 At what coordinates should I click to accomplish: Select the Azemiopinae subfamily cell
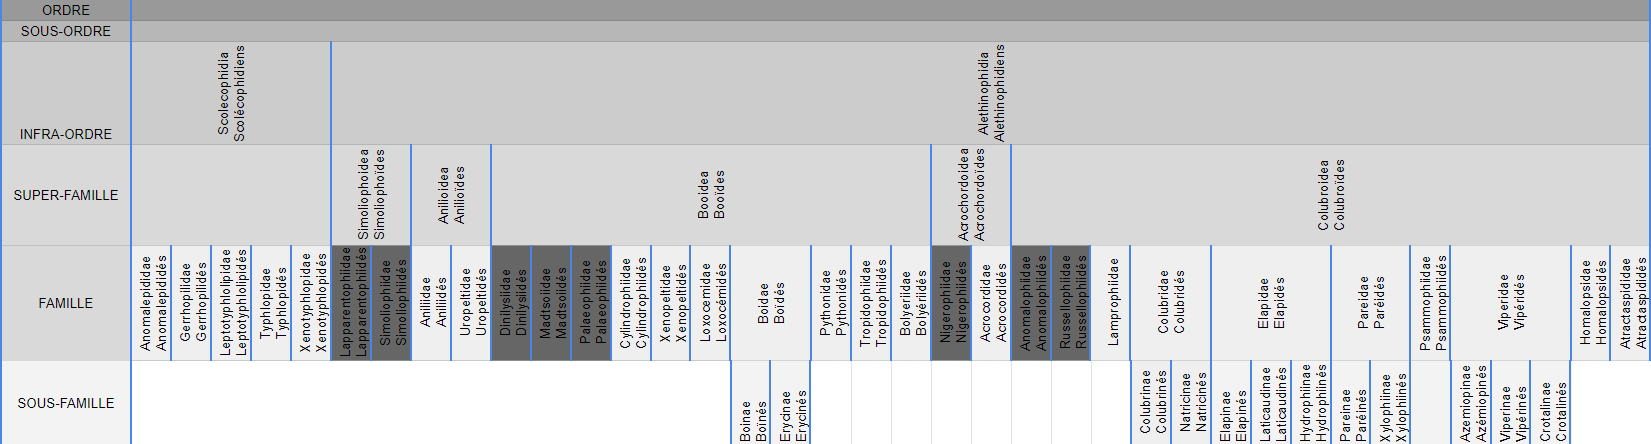(x=1471, y=403)
